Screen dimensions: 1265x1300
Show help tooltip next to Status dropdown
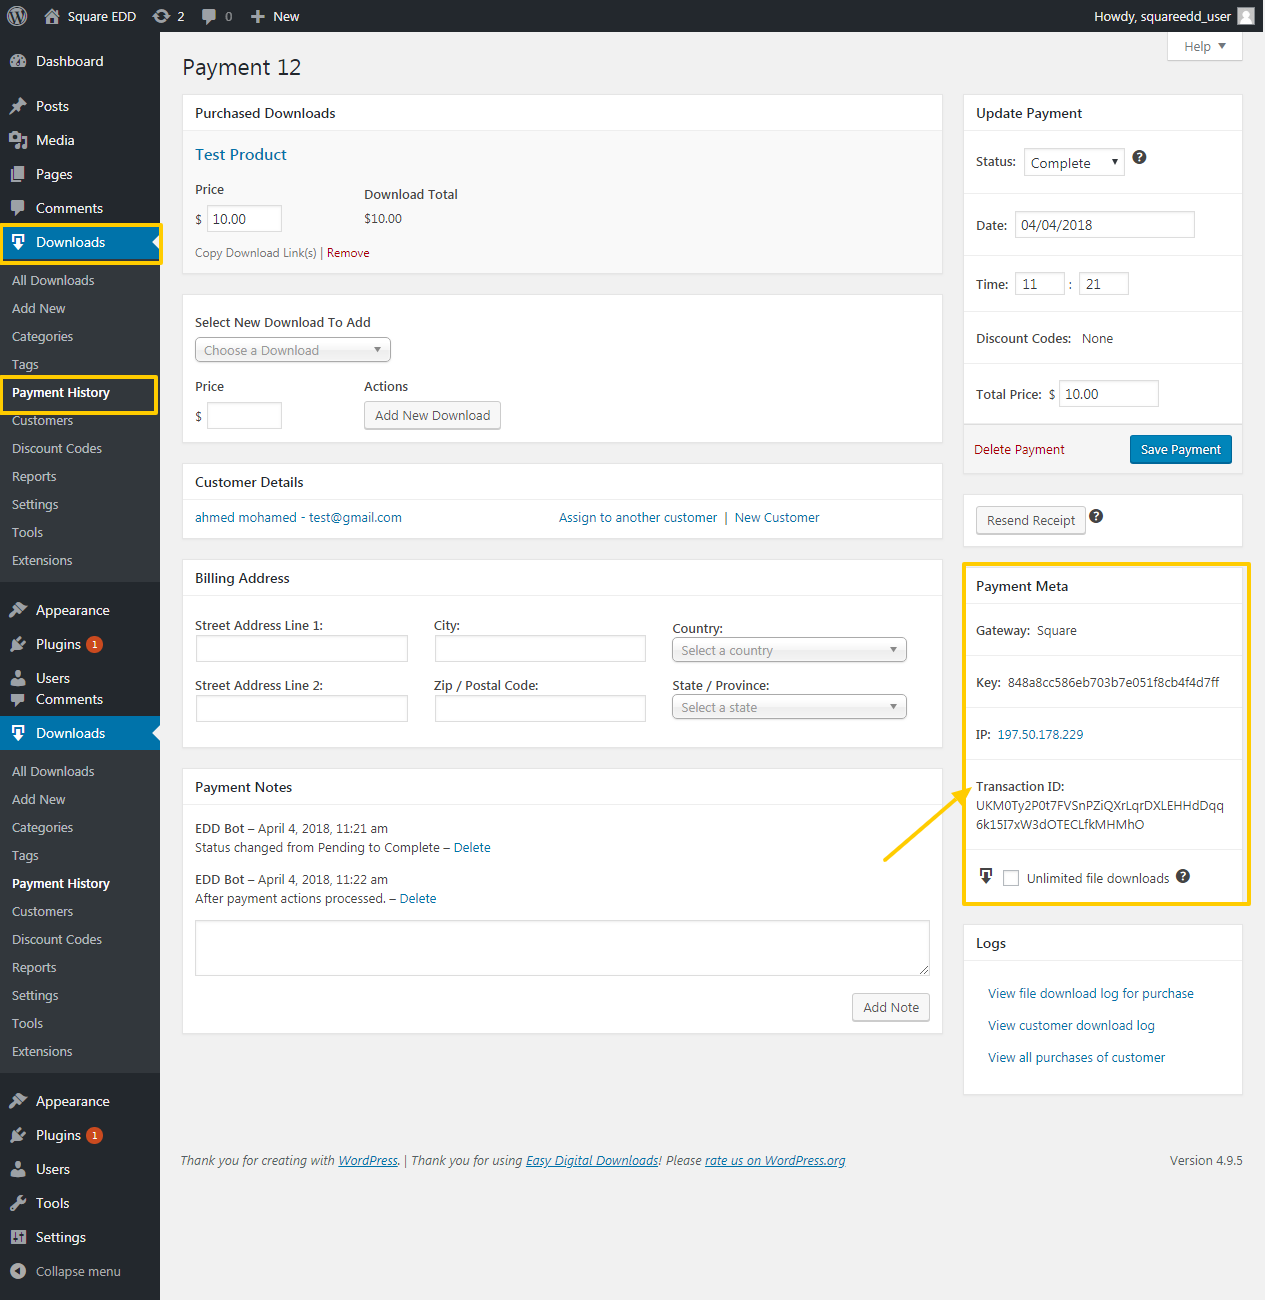point(1139,158)
